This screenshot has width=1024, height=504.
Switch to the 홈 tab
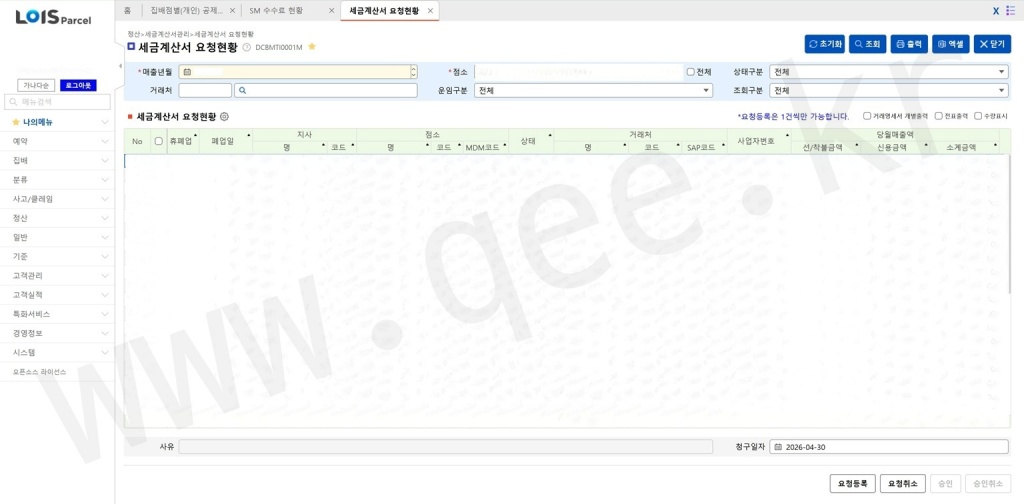click(128, 11)
